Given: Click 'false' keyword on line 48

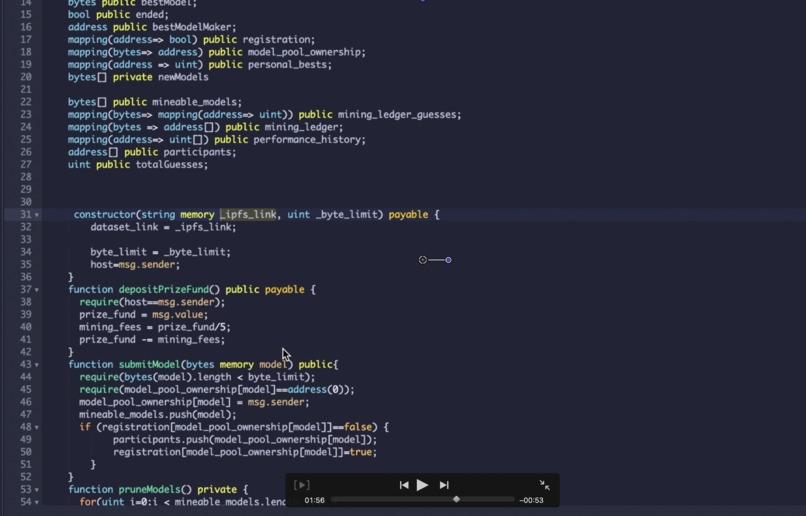Looking at the screenshot, I should (x=358, y=427).
